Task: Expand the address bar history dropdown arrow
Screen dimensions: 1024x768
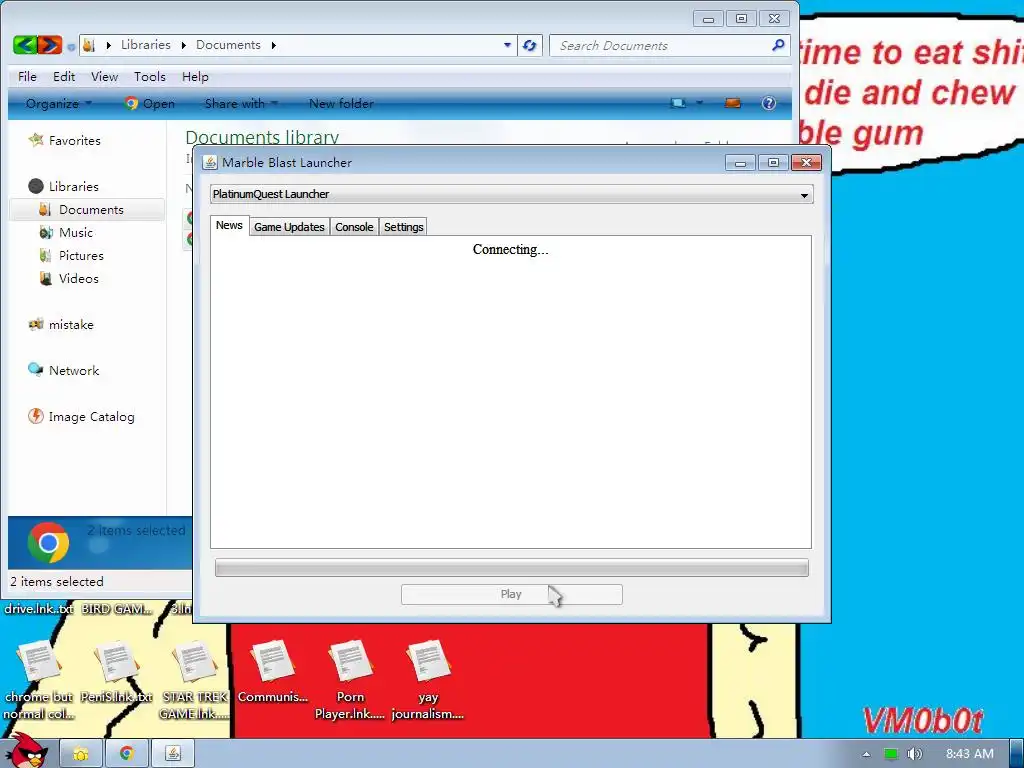Action: click(x=507, y=45)
